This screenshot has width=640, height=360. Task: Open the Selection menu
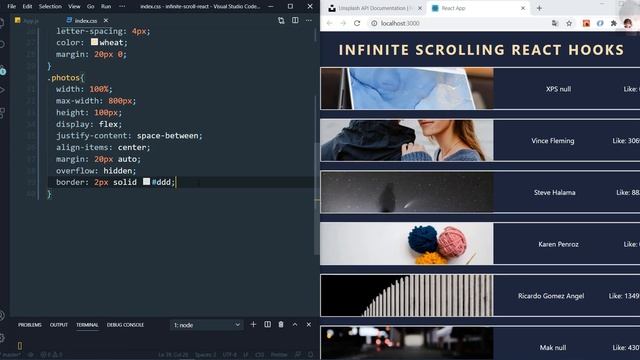[x=50, y=7]
